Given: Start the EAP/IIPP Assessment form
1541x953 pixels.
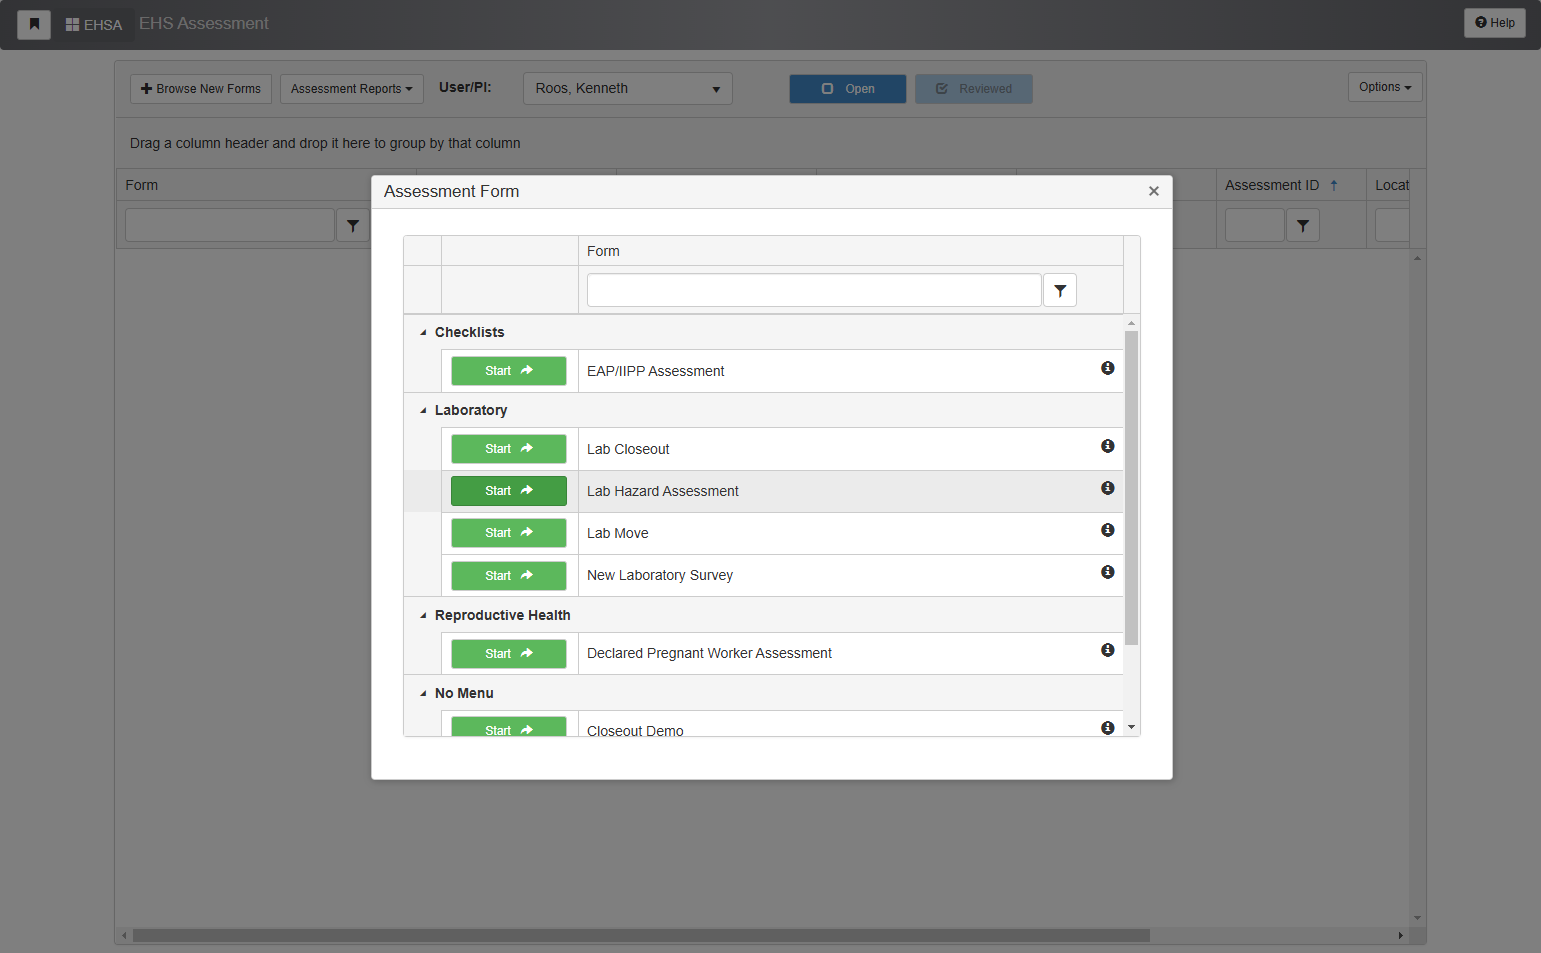Looking at the screenshot, I should [x=509, y=371].
